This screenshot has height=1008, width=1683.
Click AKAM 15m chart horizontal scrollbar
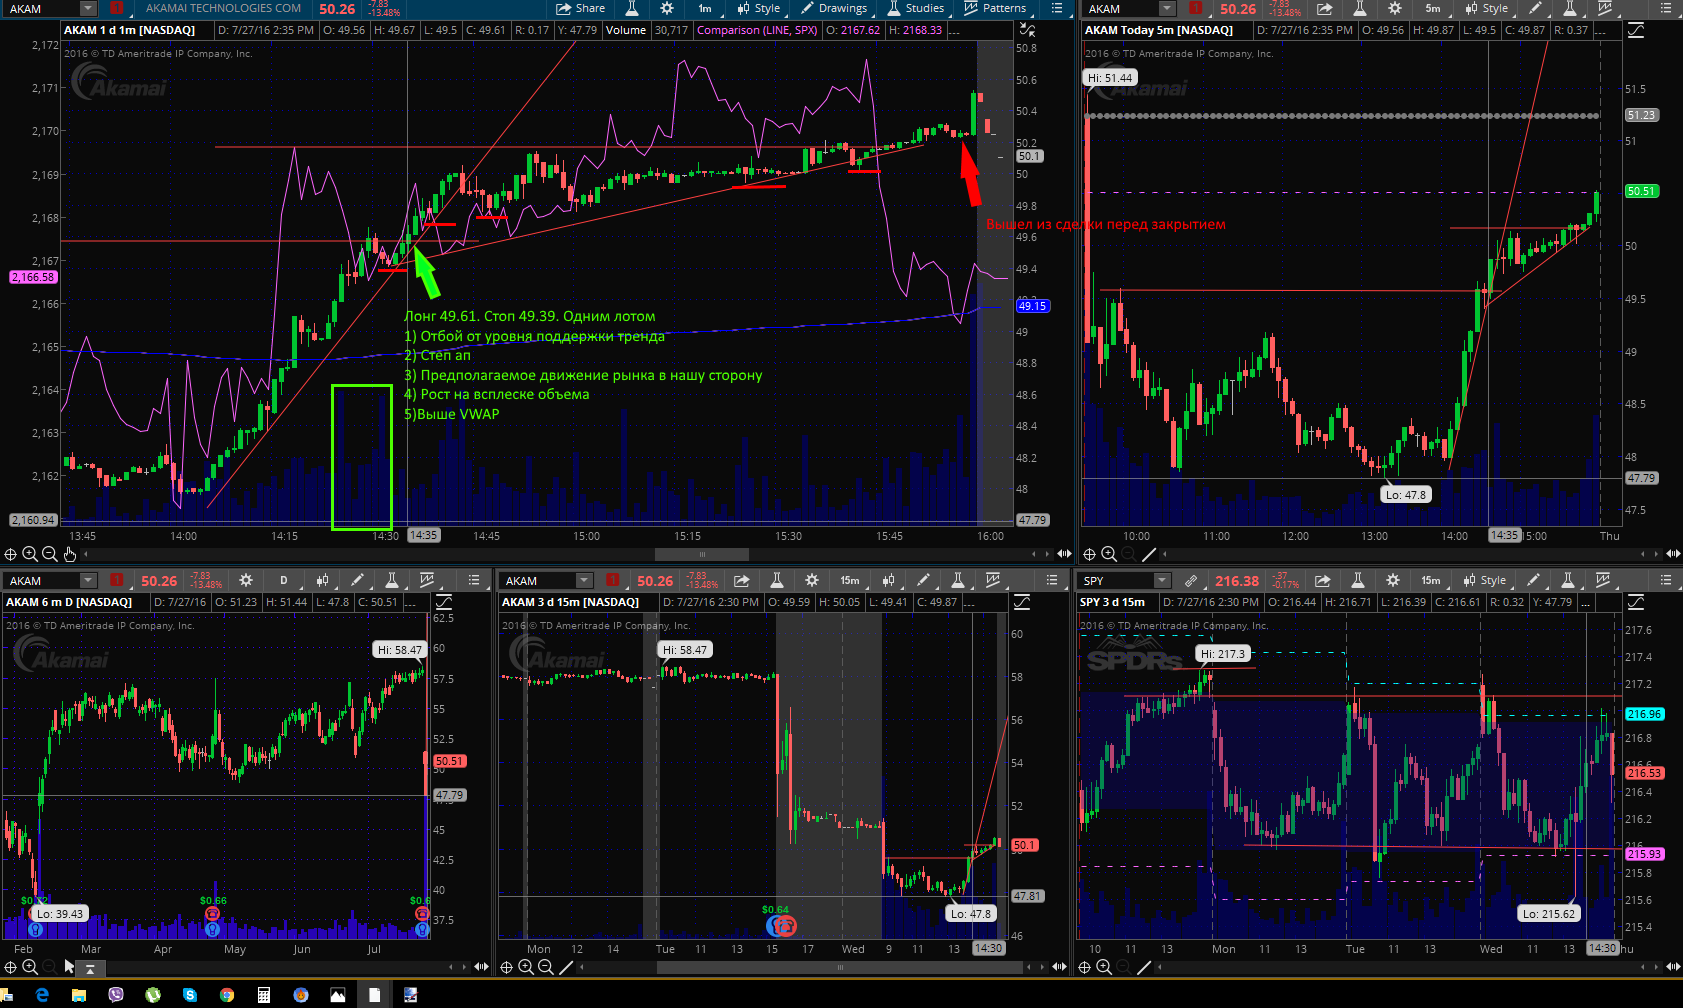pos(840,967)
